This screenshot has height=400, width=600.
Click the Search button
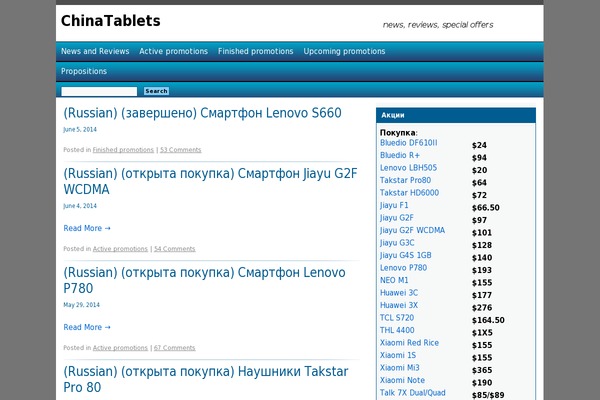pos(156,91)
